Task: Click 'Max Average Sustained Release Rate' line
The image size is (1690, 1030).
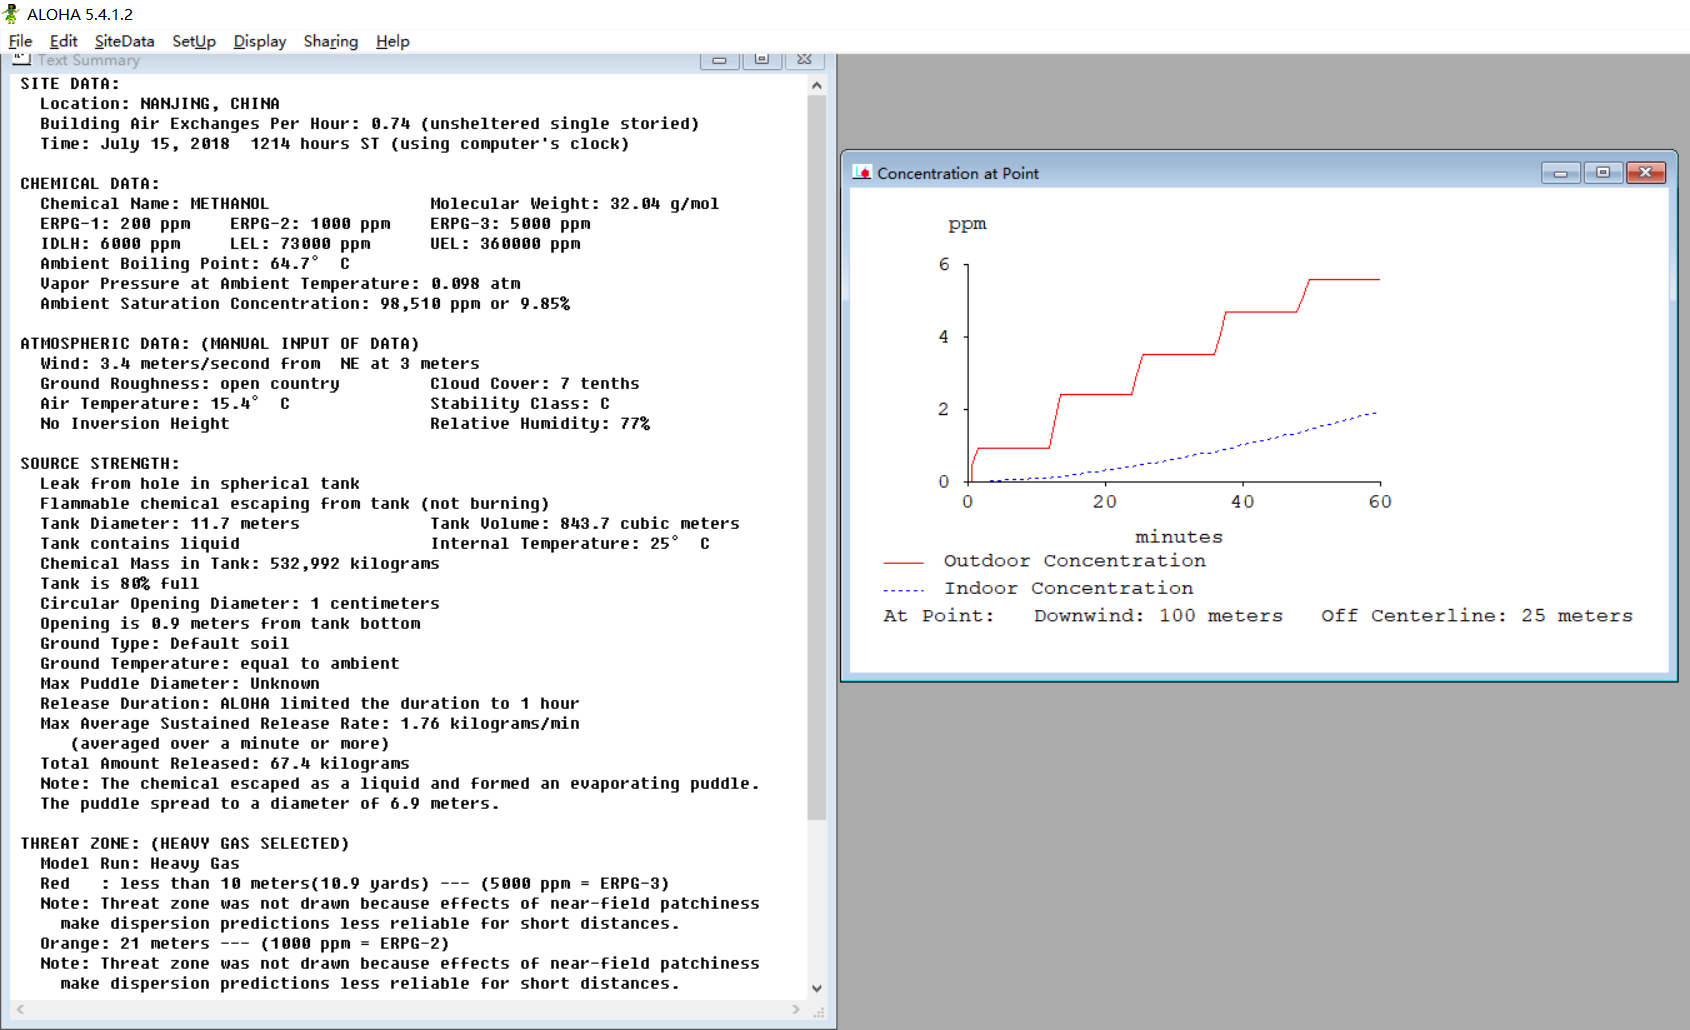Action: click(310, 724)
